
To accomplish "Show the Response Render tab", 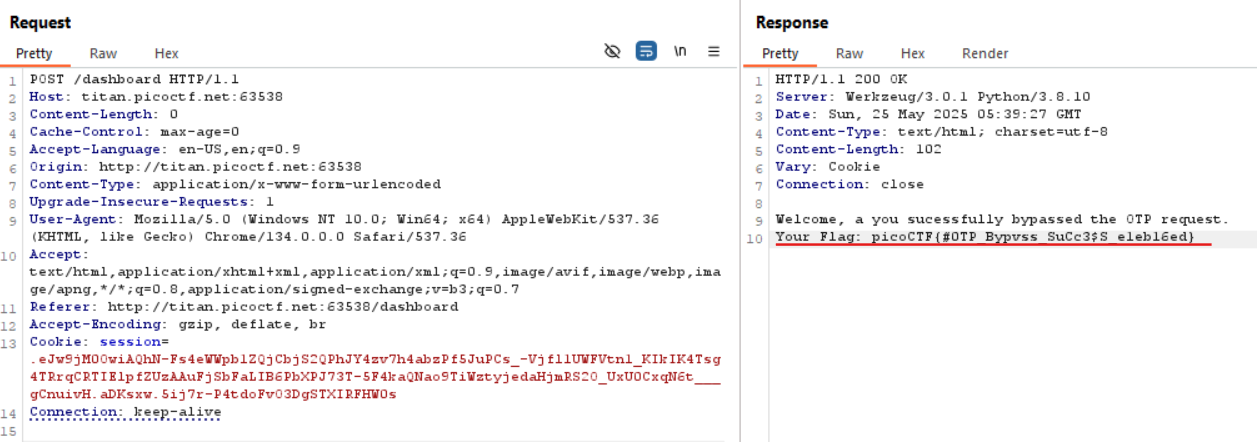I will [x=985, y=54].
